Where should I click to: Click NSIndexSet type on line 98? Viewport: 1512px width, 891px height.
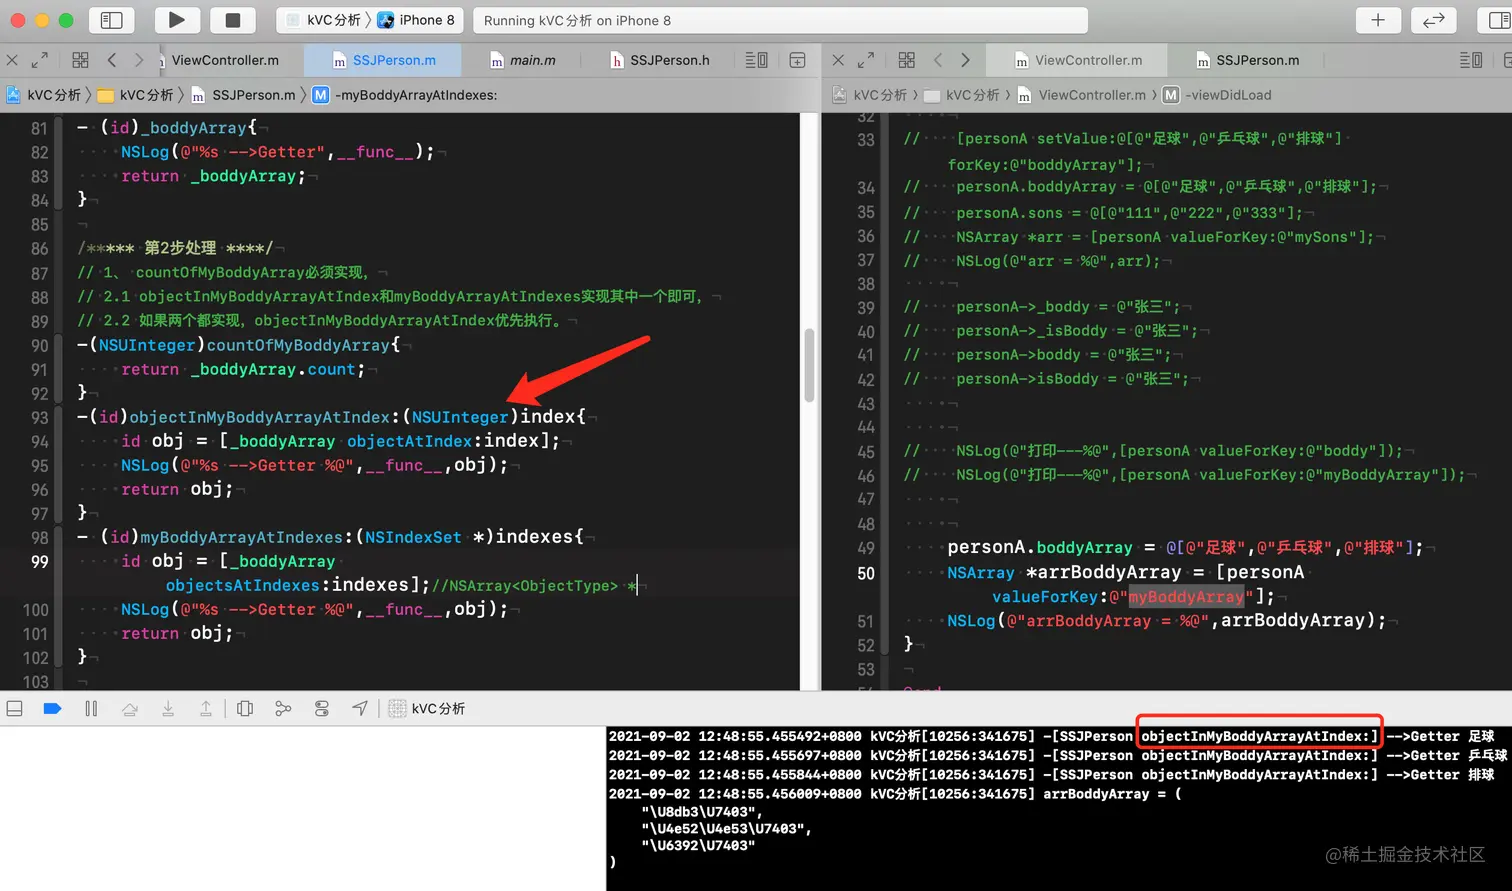click(413, 537)
